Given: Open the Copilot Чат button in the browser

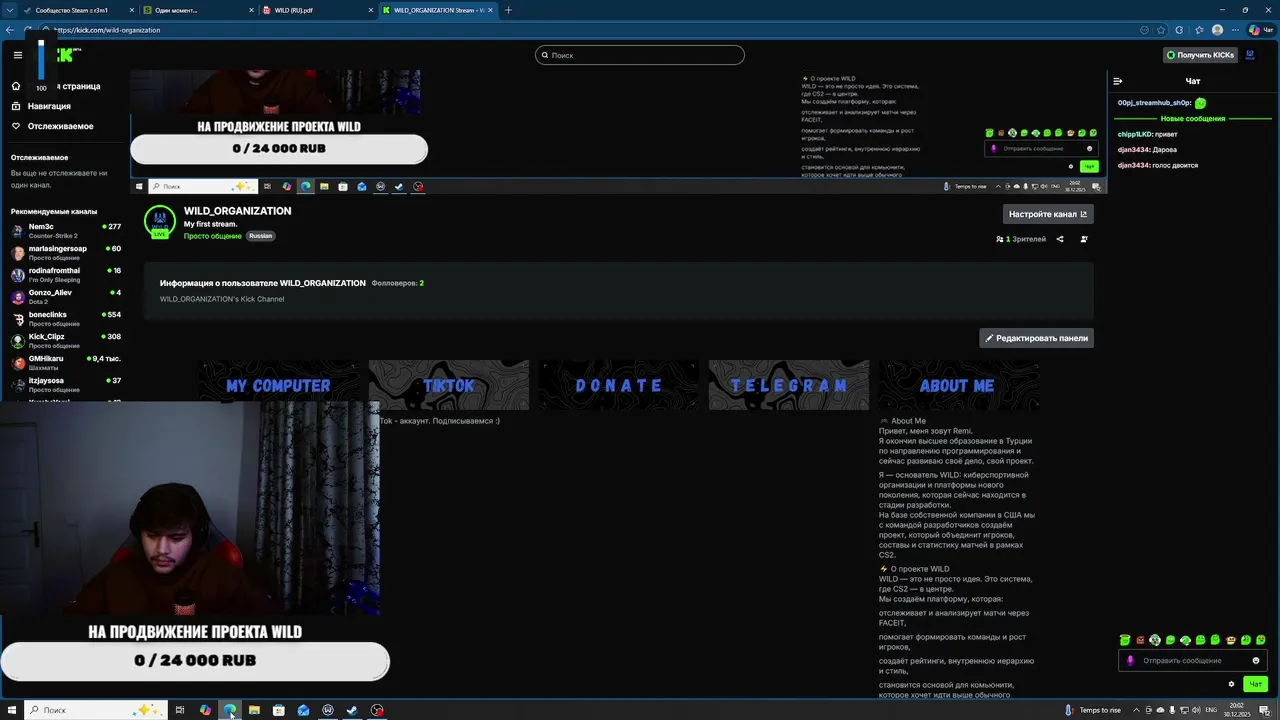Looking at the screenshot, I should point(1261,30).
